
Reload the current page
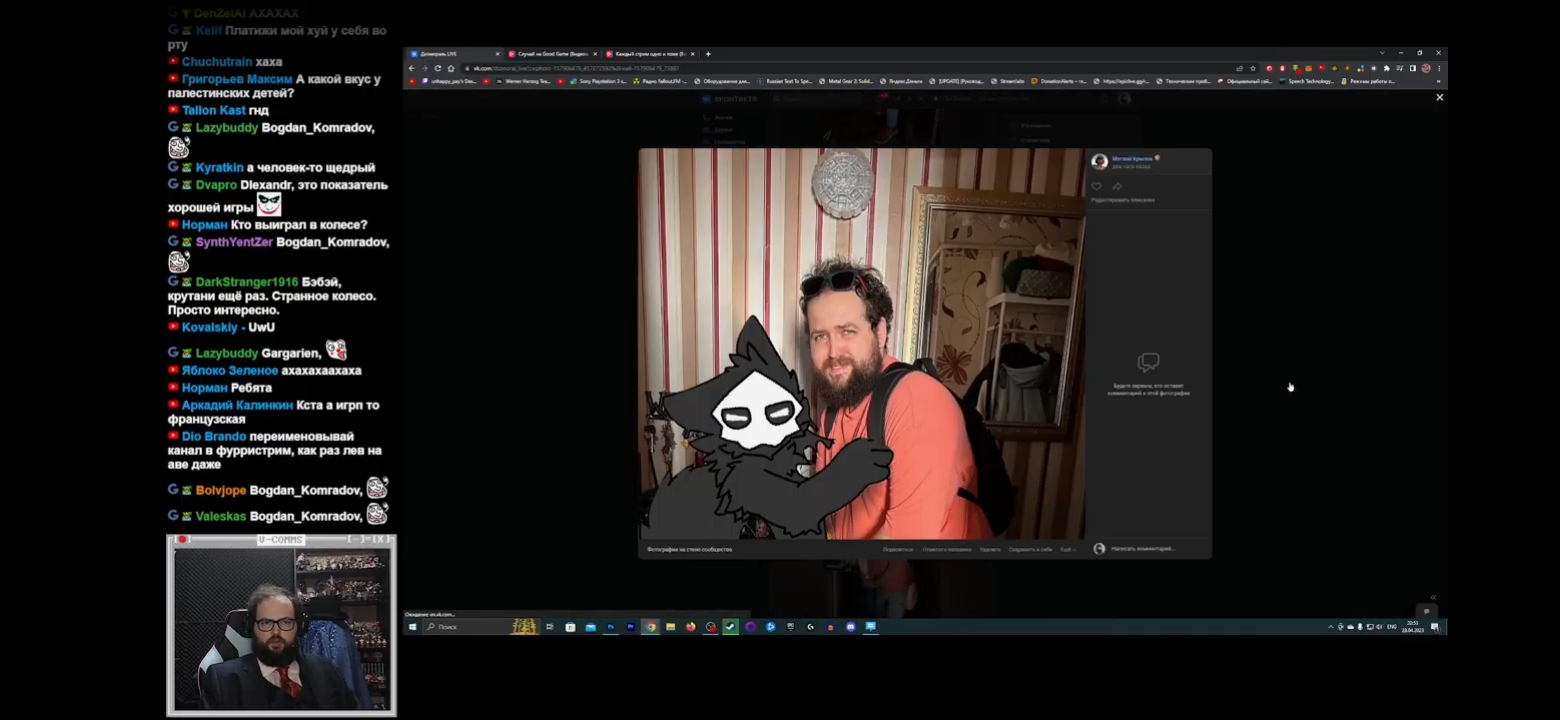tap(437, 68)
